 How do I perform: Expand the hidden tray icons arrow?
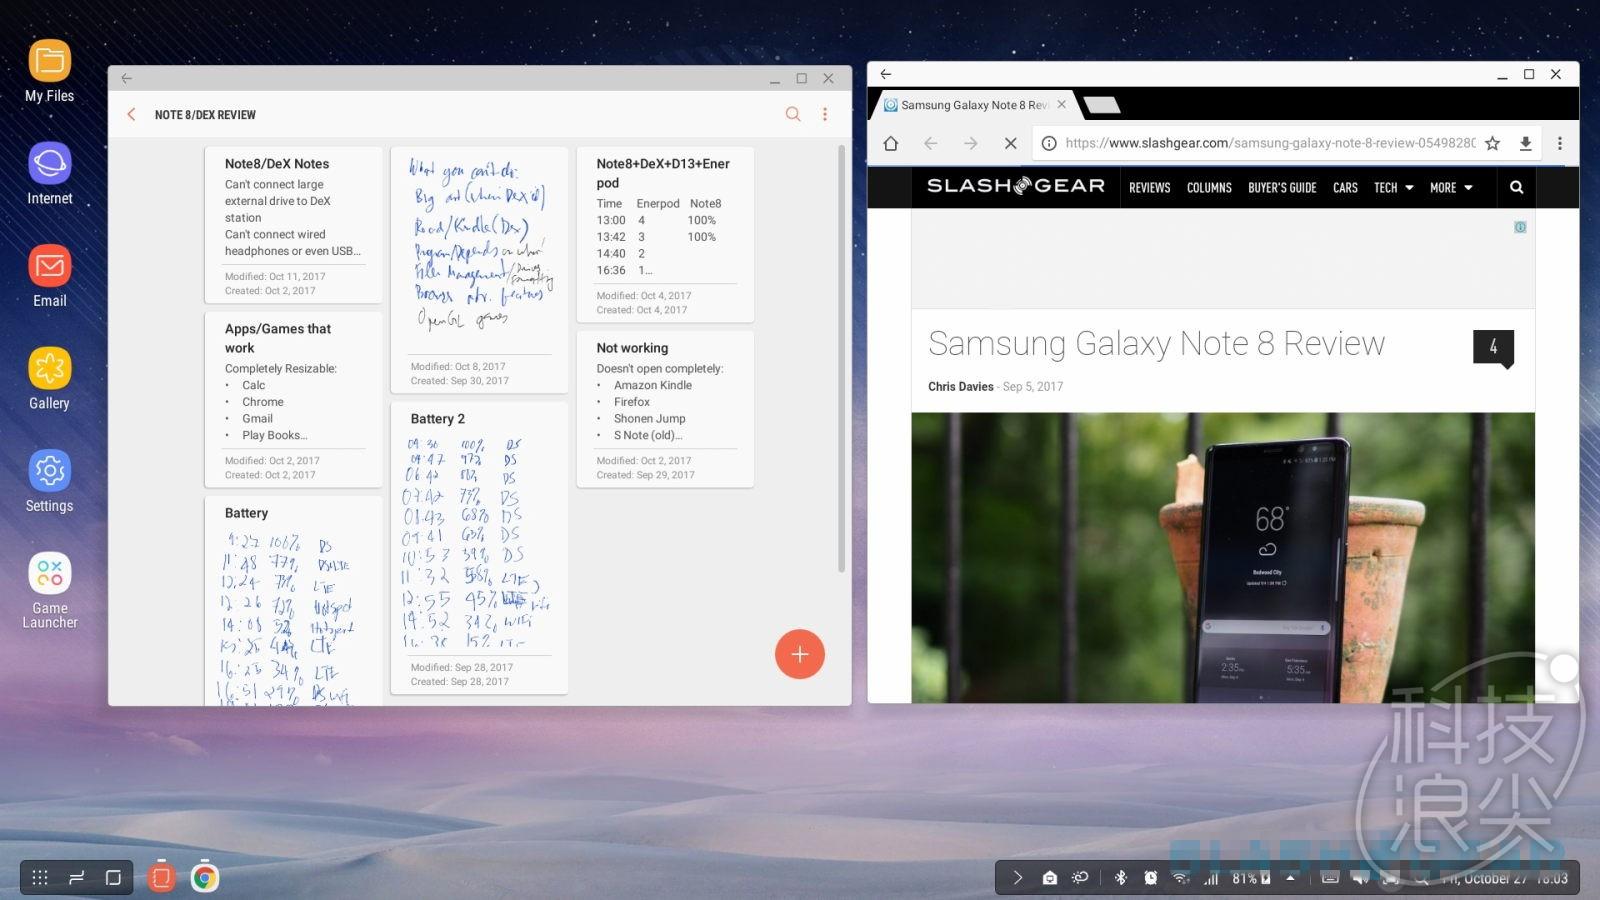(x=1290, y=877)
